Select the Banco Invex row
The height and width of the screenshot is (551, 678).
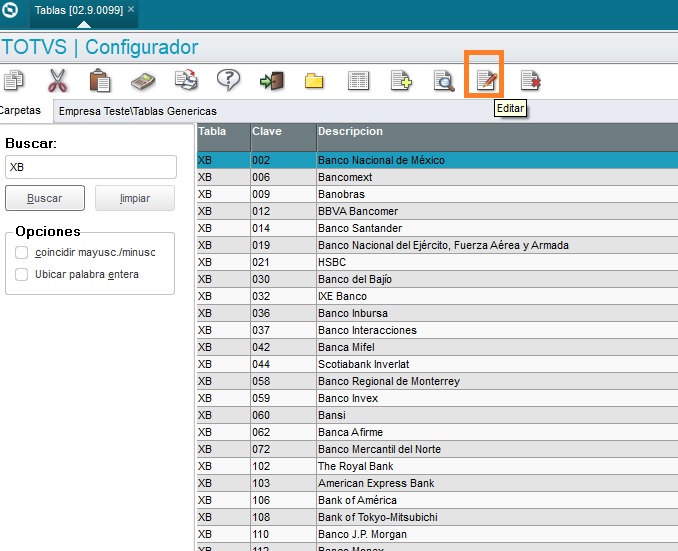(x=438, y=398)
